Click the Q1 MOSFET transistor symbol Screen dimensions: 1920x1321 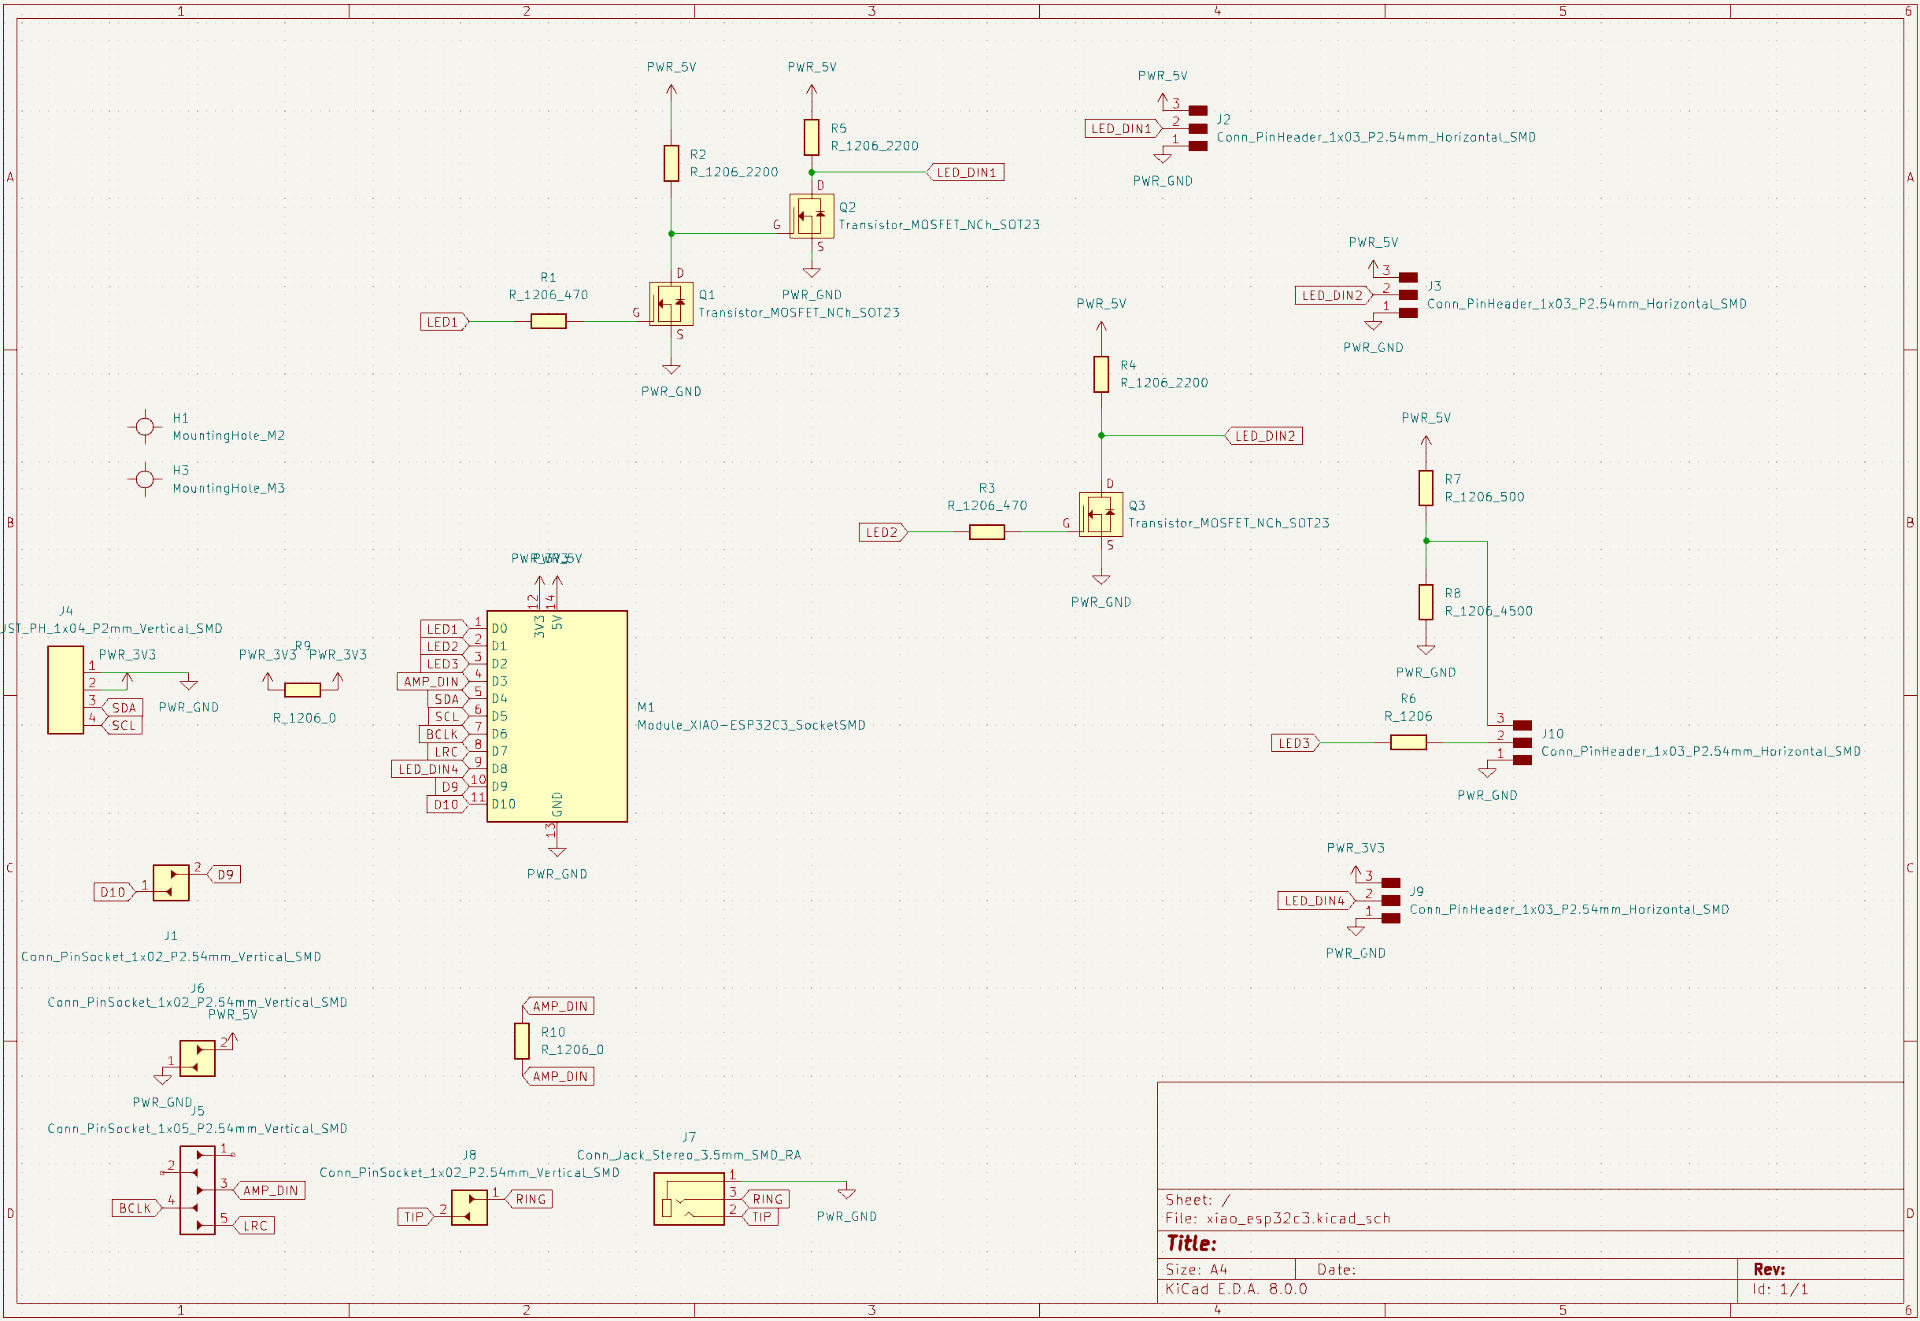[x=671, y=304]
